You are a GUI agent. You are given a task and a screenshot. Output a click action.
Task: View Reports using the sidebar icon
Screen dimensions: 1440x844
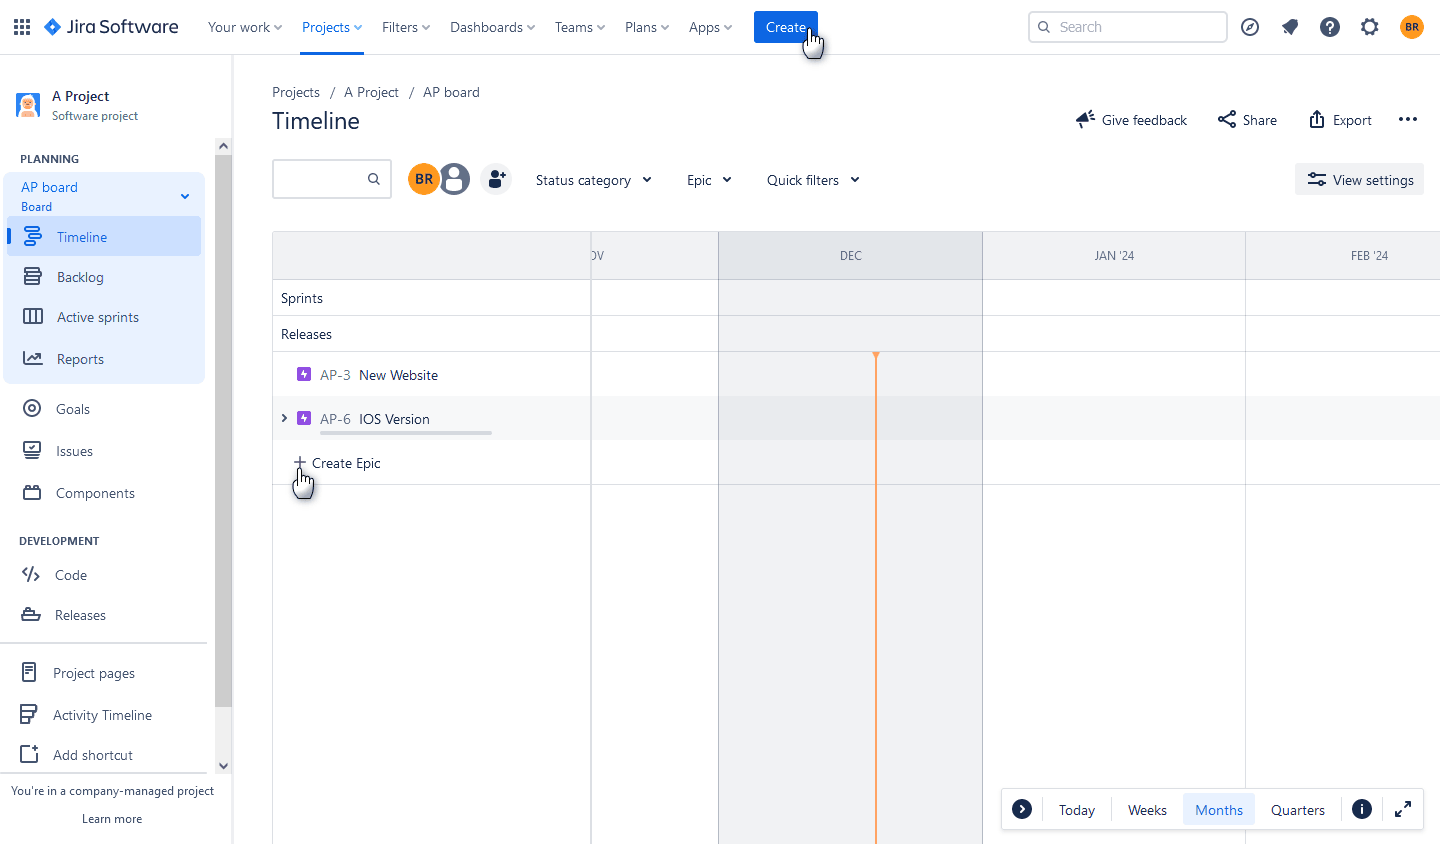click(x=32, y=358)
